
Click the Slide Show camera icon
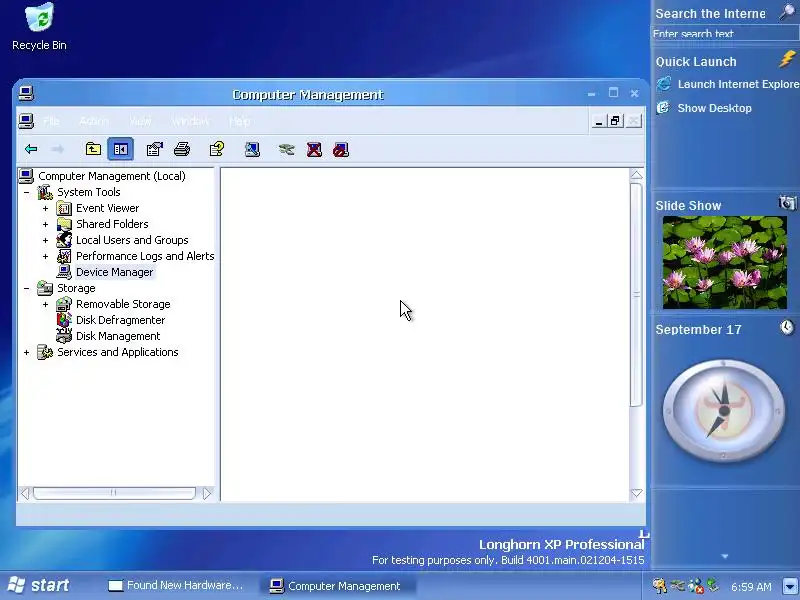coord(787,203)
